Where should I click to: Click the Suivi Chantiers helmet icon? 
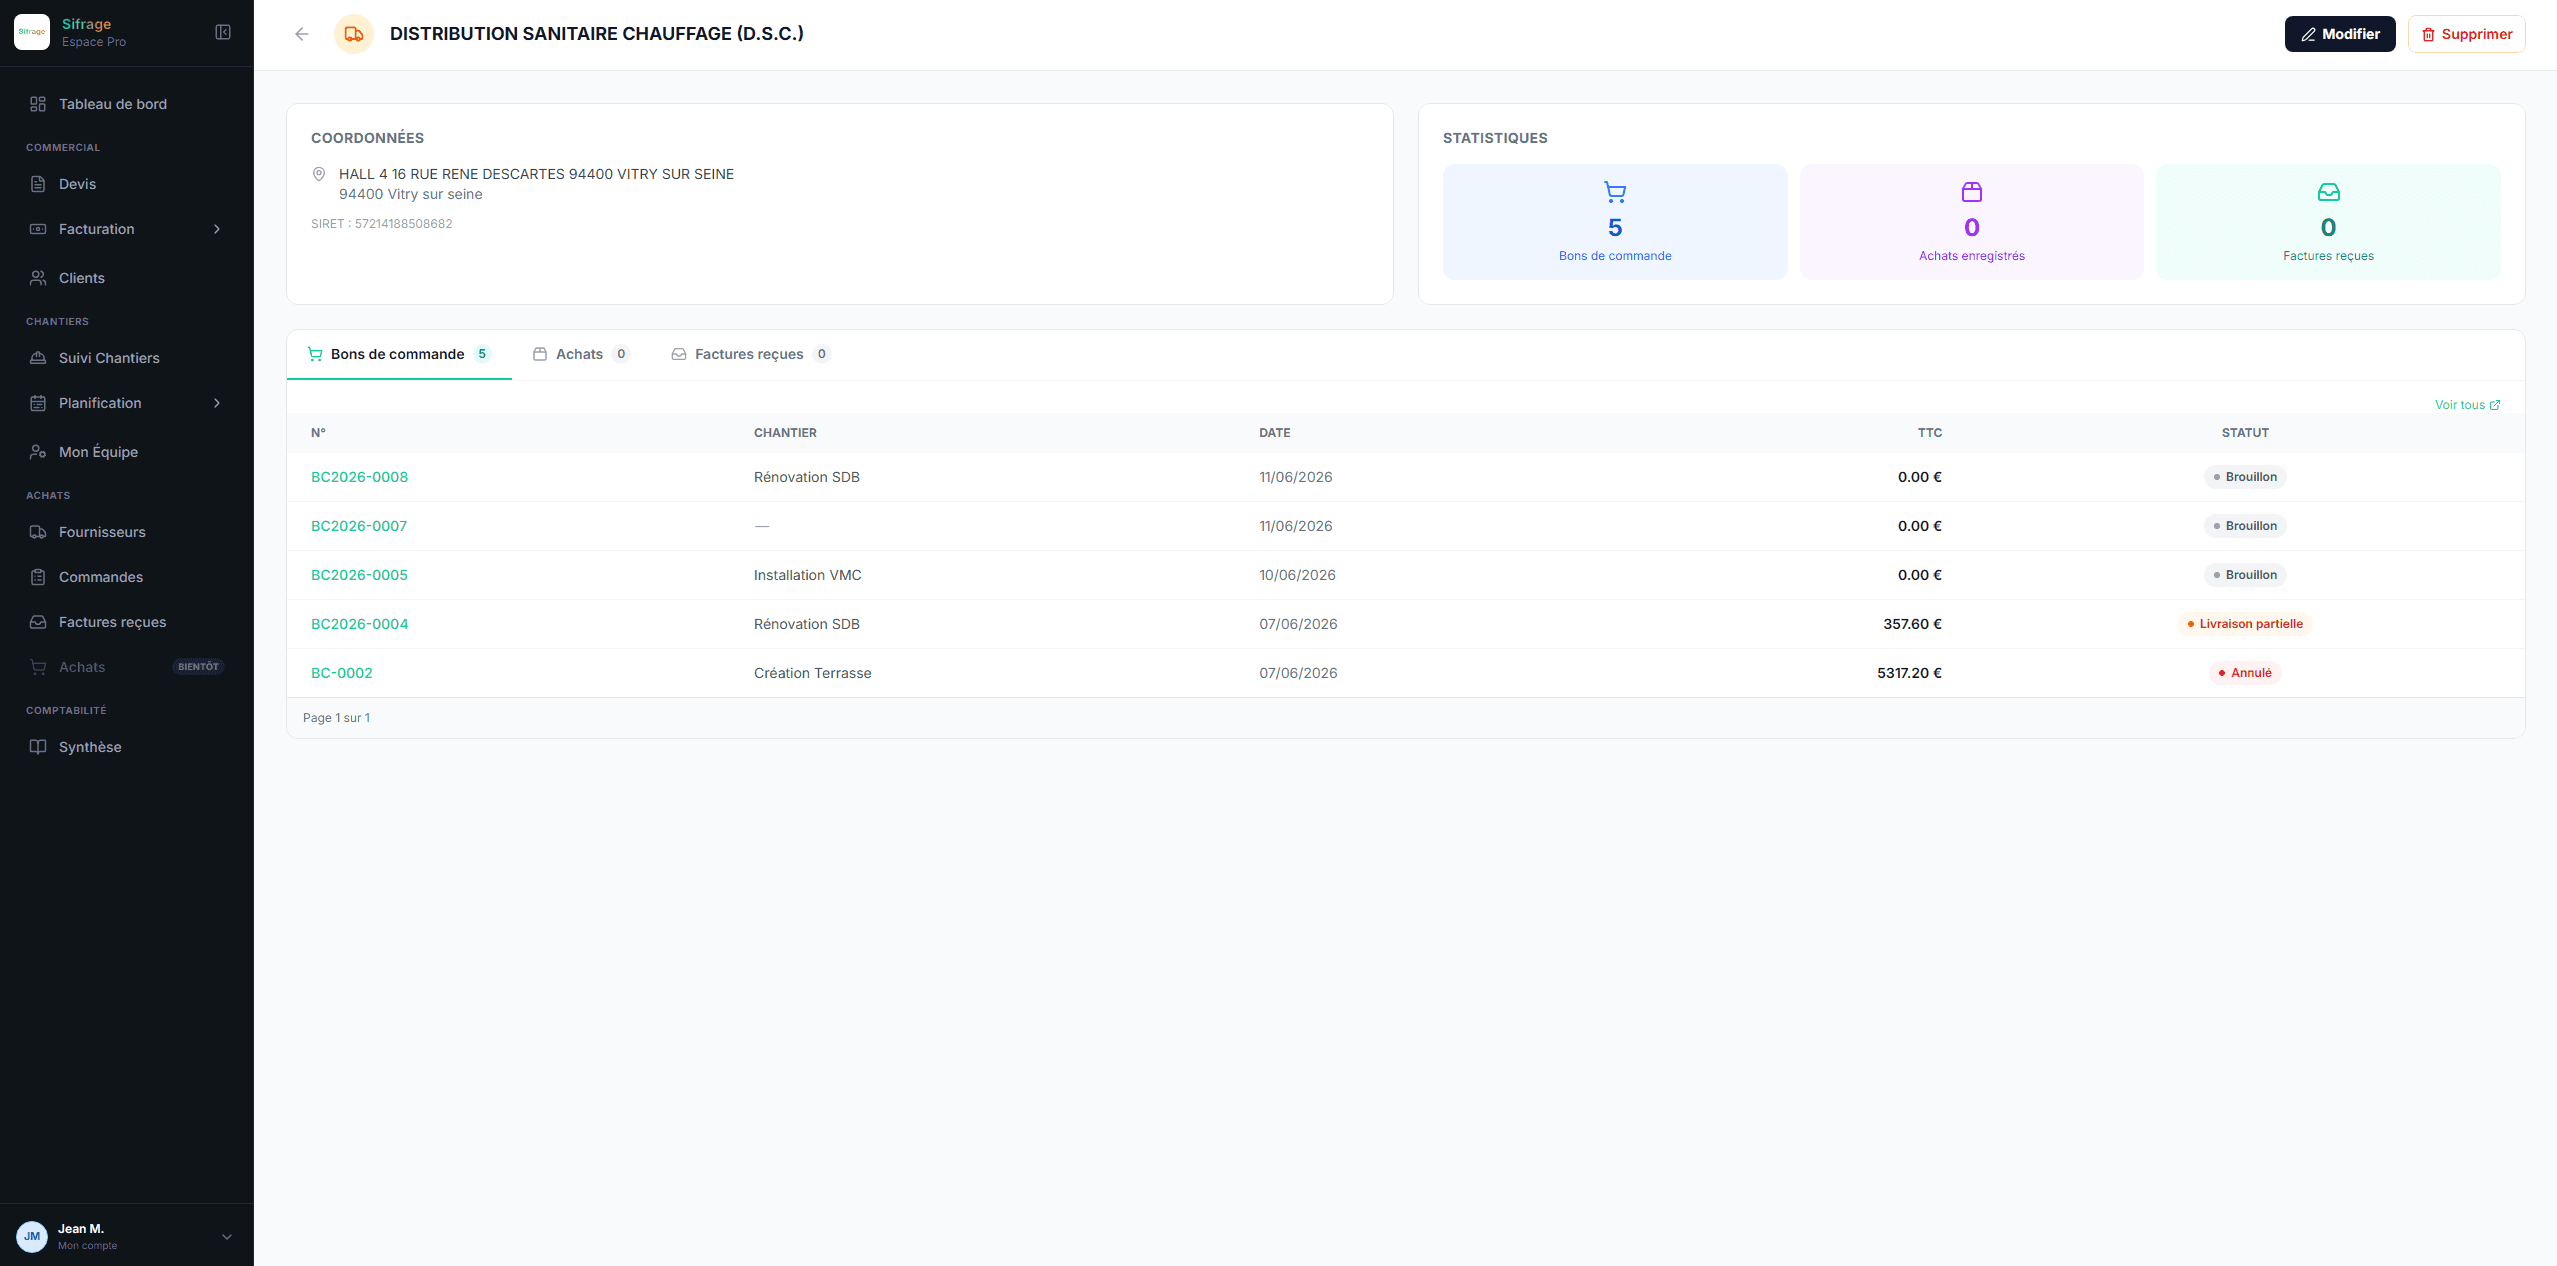pyautogui.click(x=38, y=358)
